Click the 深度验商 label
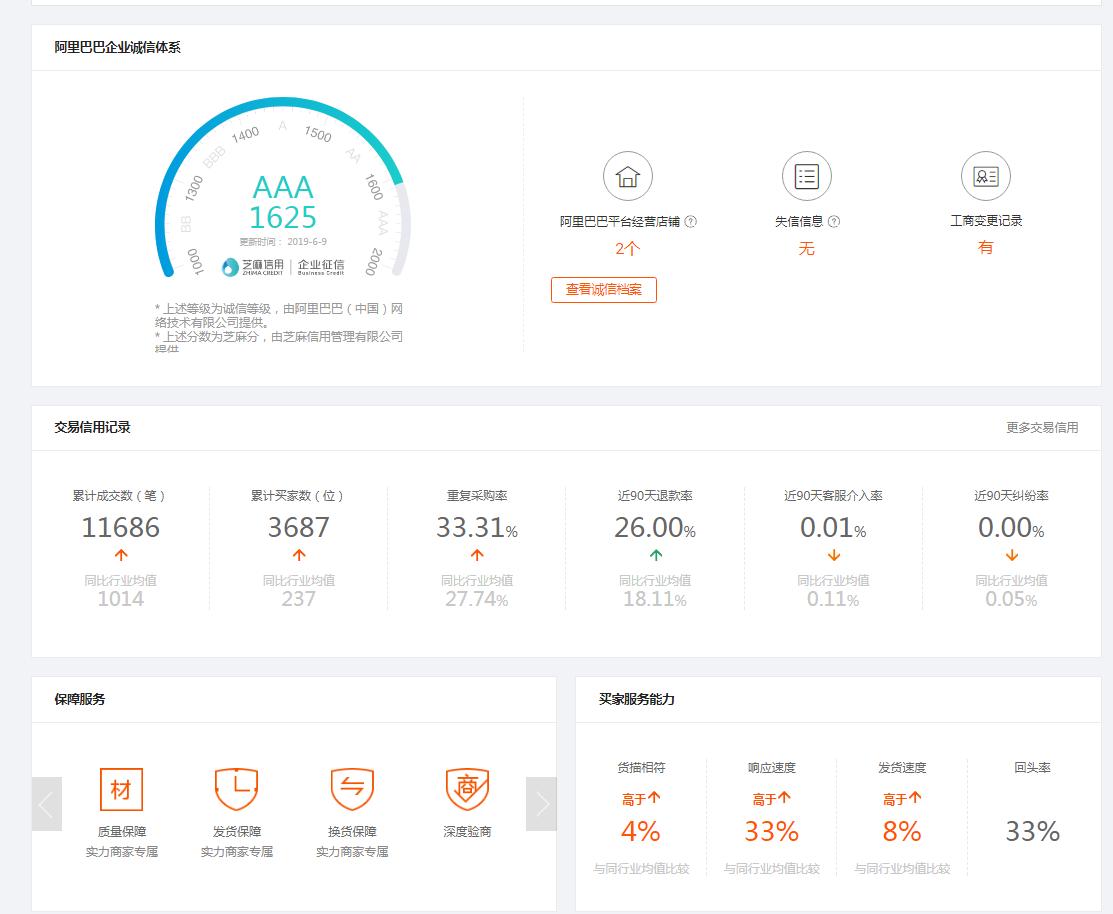The image size is (1113, 914). [467, 832]
